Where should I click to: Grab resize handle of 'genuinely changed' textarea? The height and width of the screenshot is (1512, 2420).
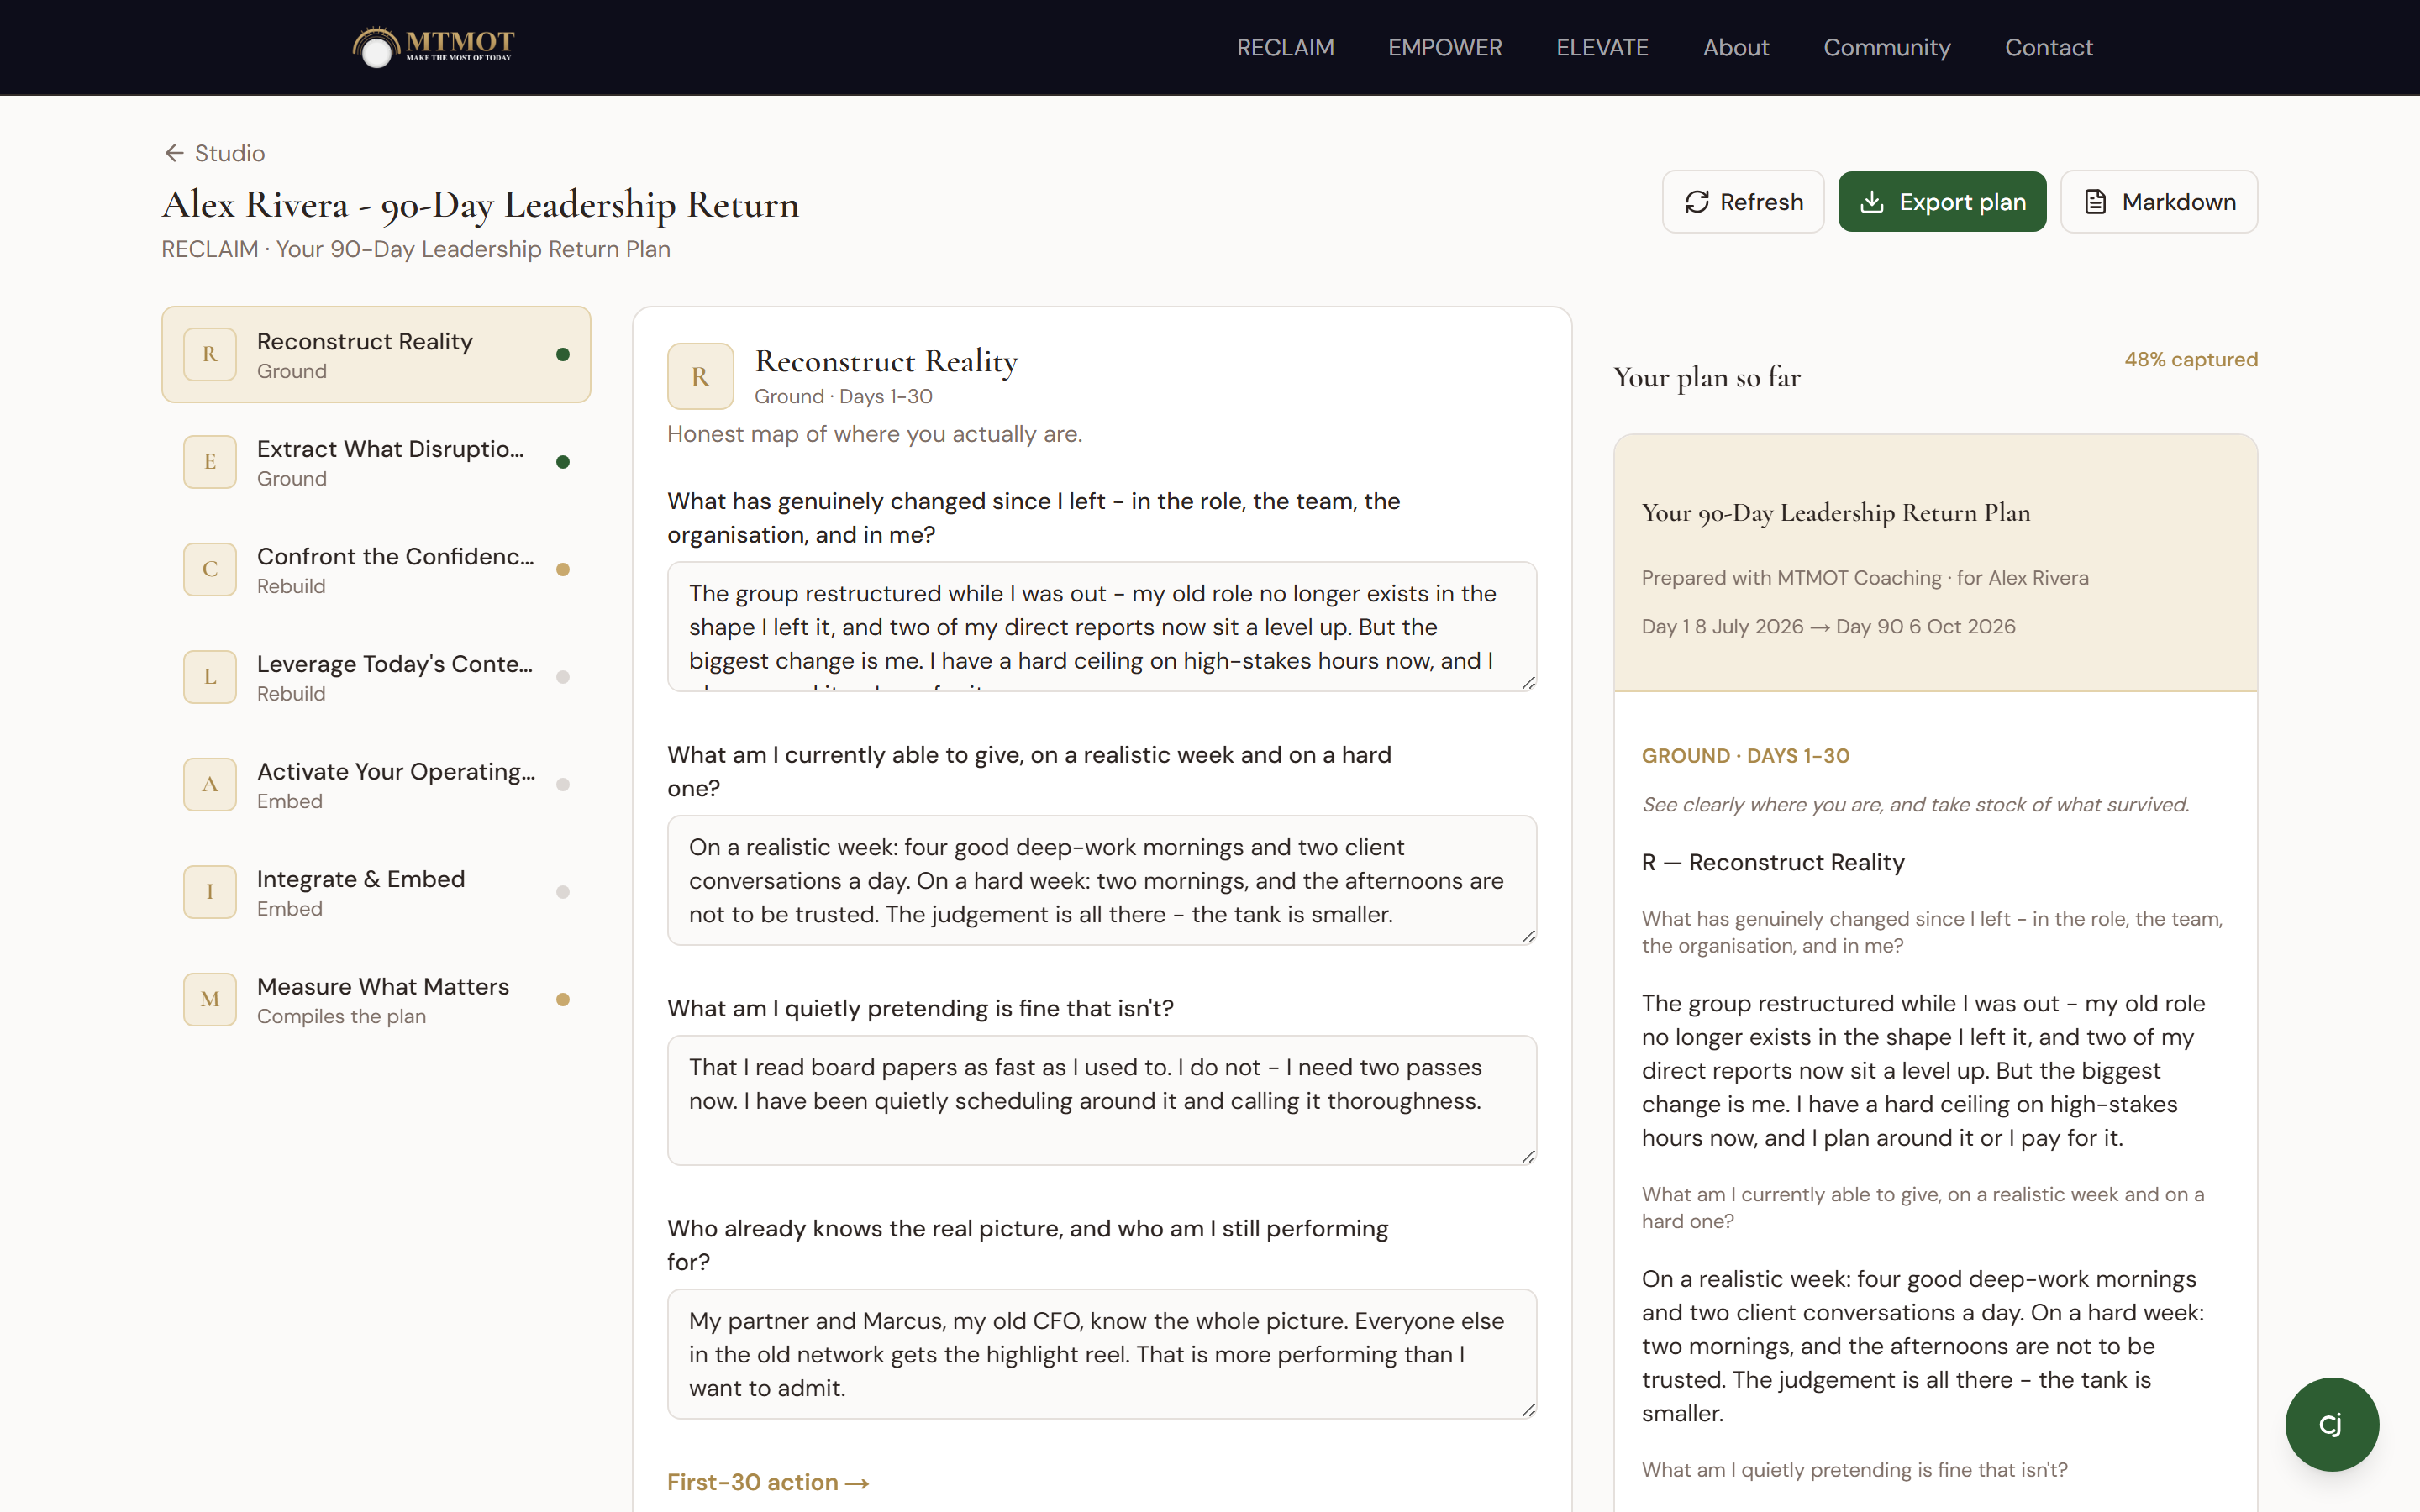(x=1528, y=683)
